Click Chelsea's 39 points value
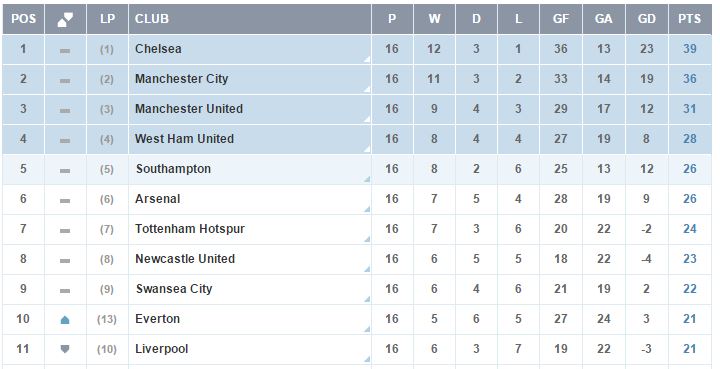The width and height of the screenshot is (720, 369). click(x=690, y=49)
